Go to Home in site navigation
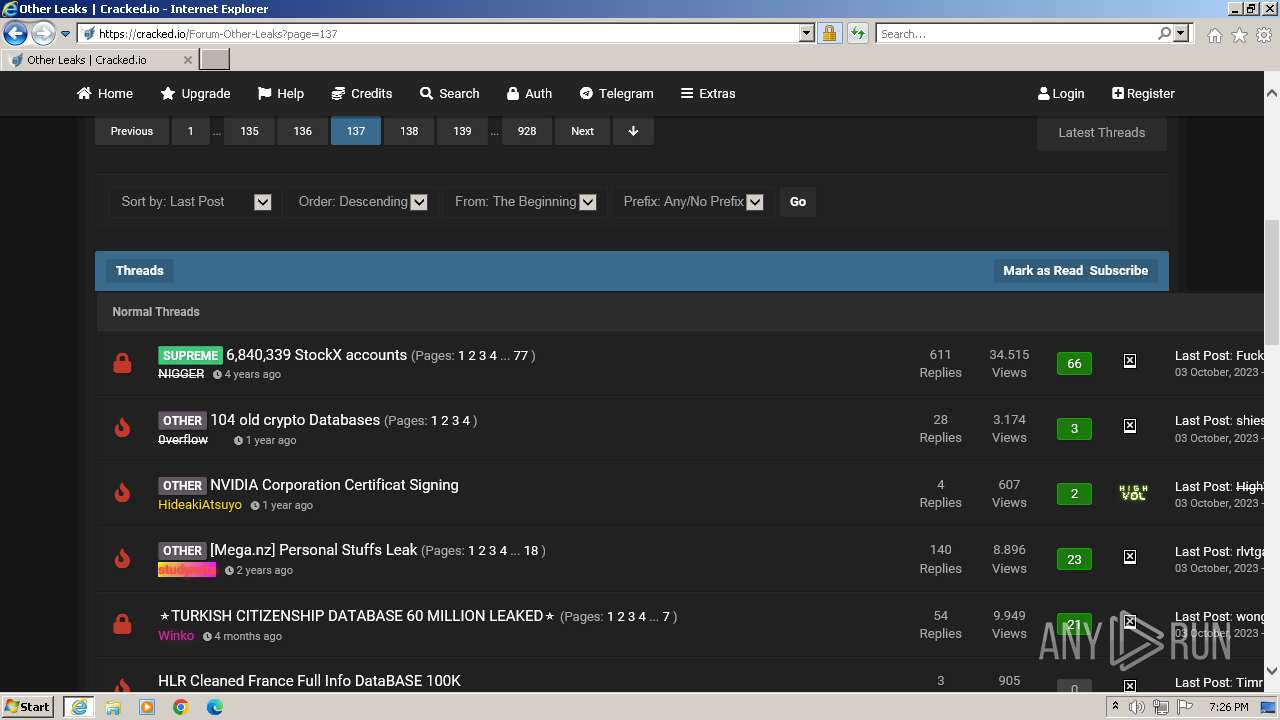This screenshot has height=720, width=1280. [x=105, y=93]
